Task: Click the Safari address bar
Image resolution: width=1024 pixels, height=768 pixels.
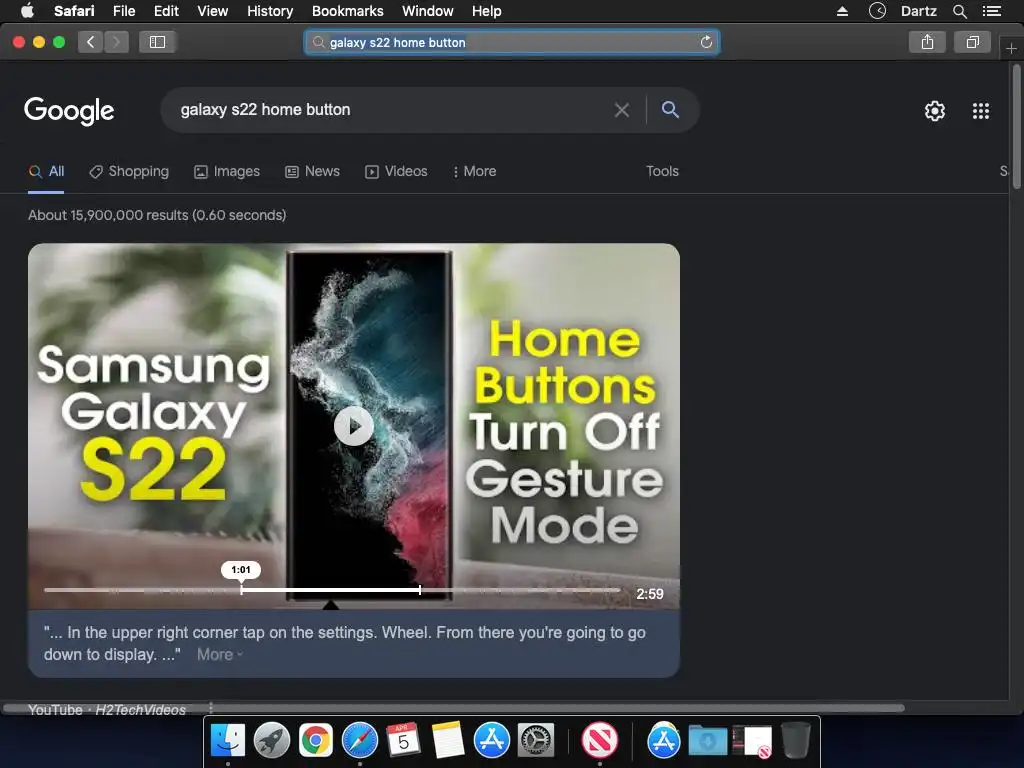Action: coord(512,42)
